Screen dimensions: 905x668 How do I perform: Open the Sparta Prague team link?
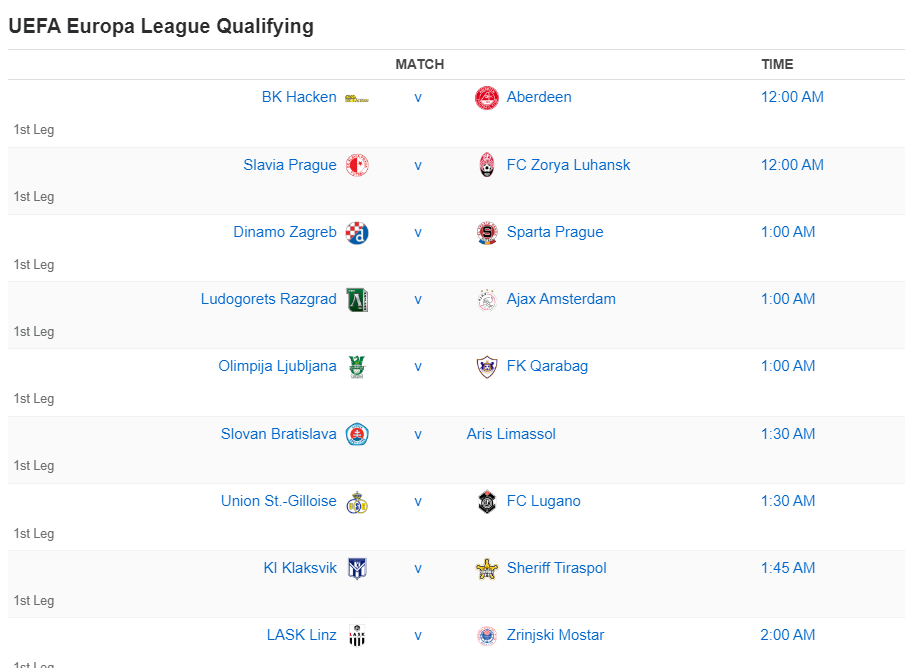pos(555,232)
